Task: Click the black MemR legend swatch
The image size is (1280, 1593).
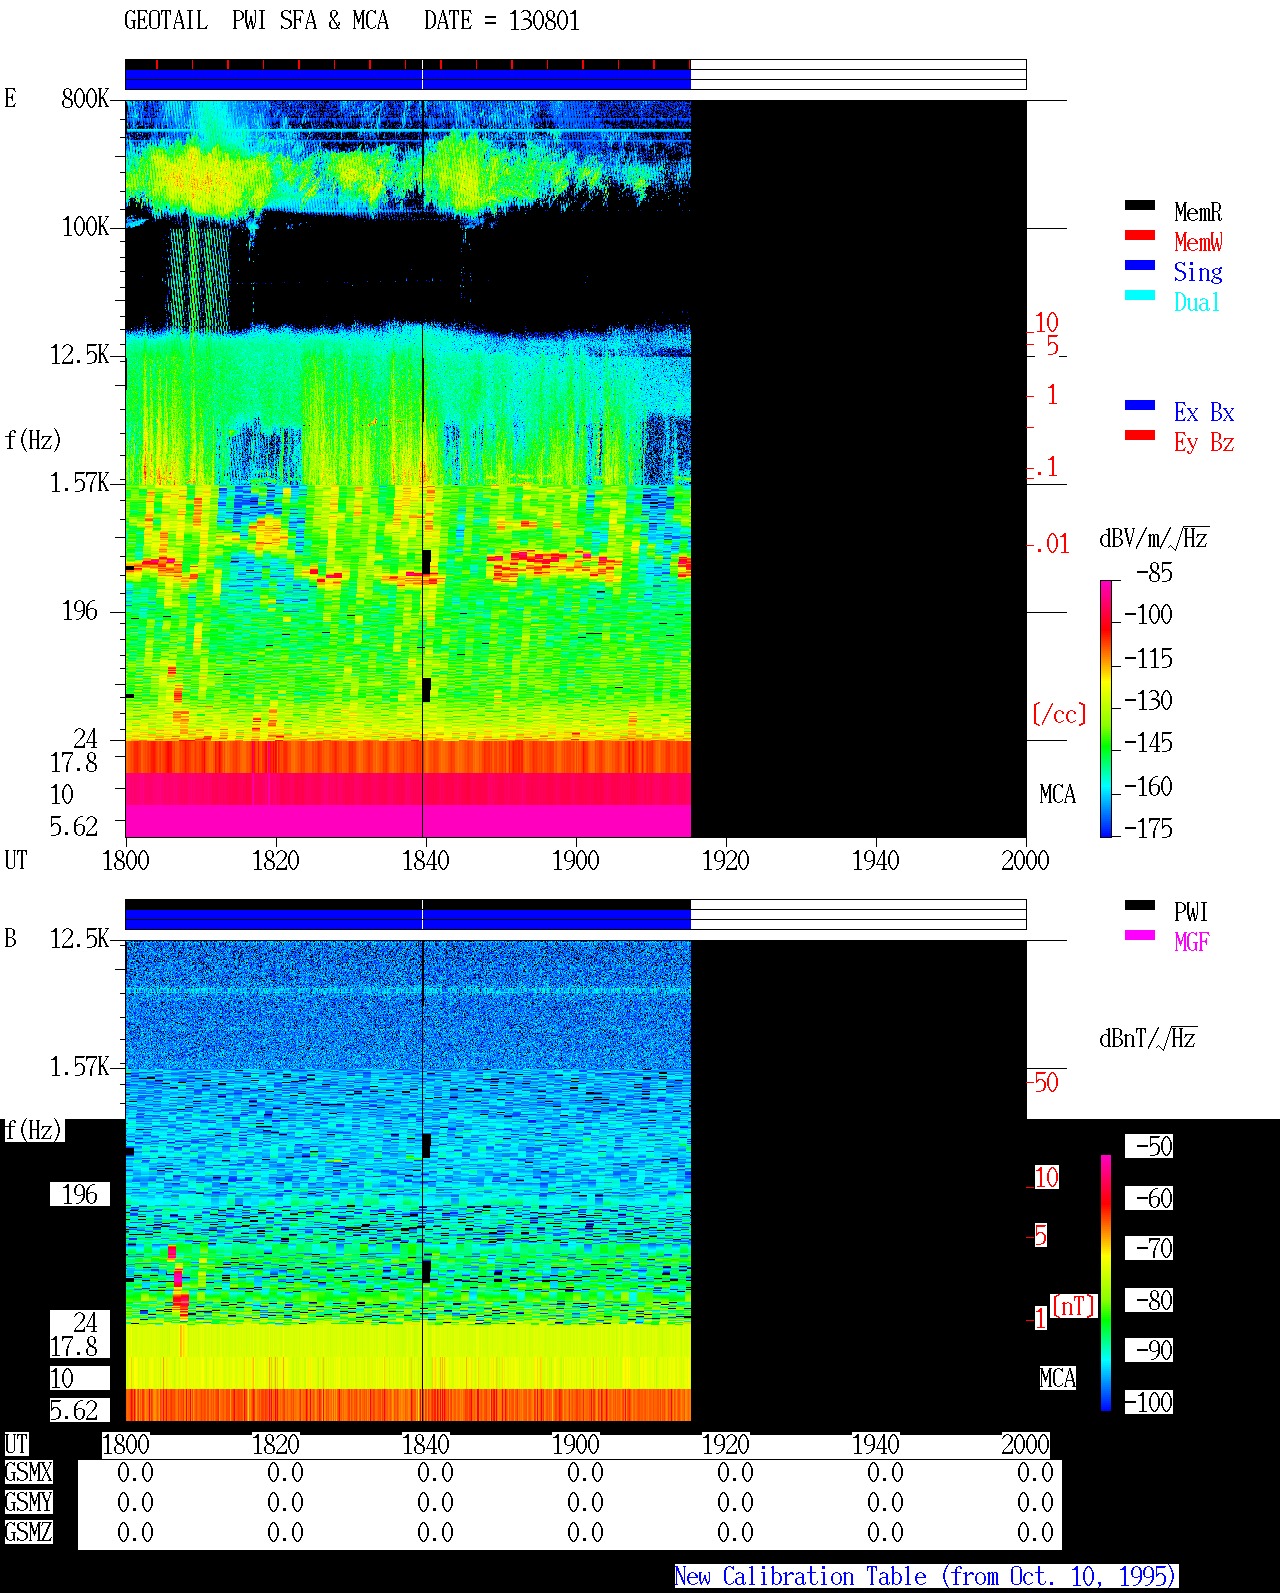Action: coord(1140,206)
